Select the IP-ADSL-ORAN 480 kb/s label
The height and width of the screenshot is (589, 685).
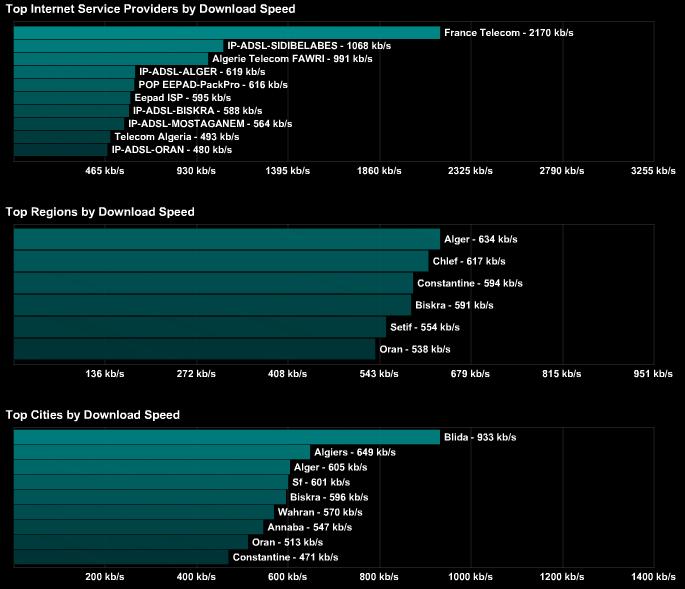[x=171, y=150]
